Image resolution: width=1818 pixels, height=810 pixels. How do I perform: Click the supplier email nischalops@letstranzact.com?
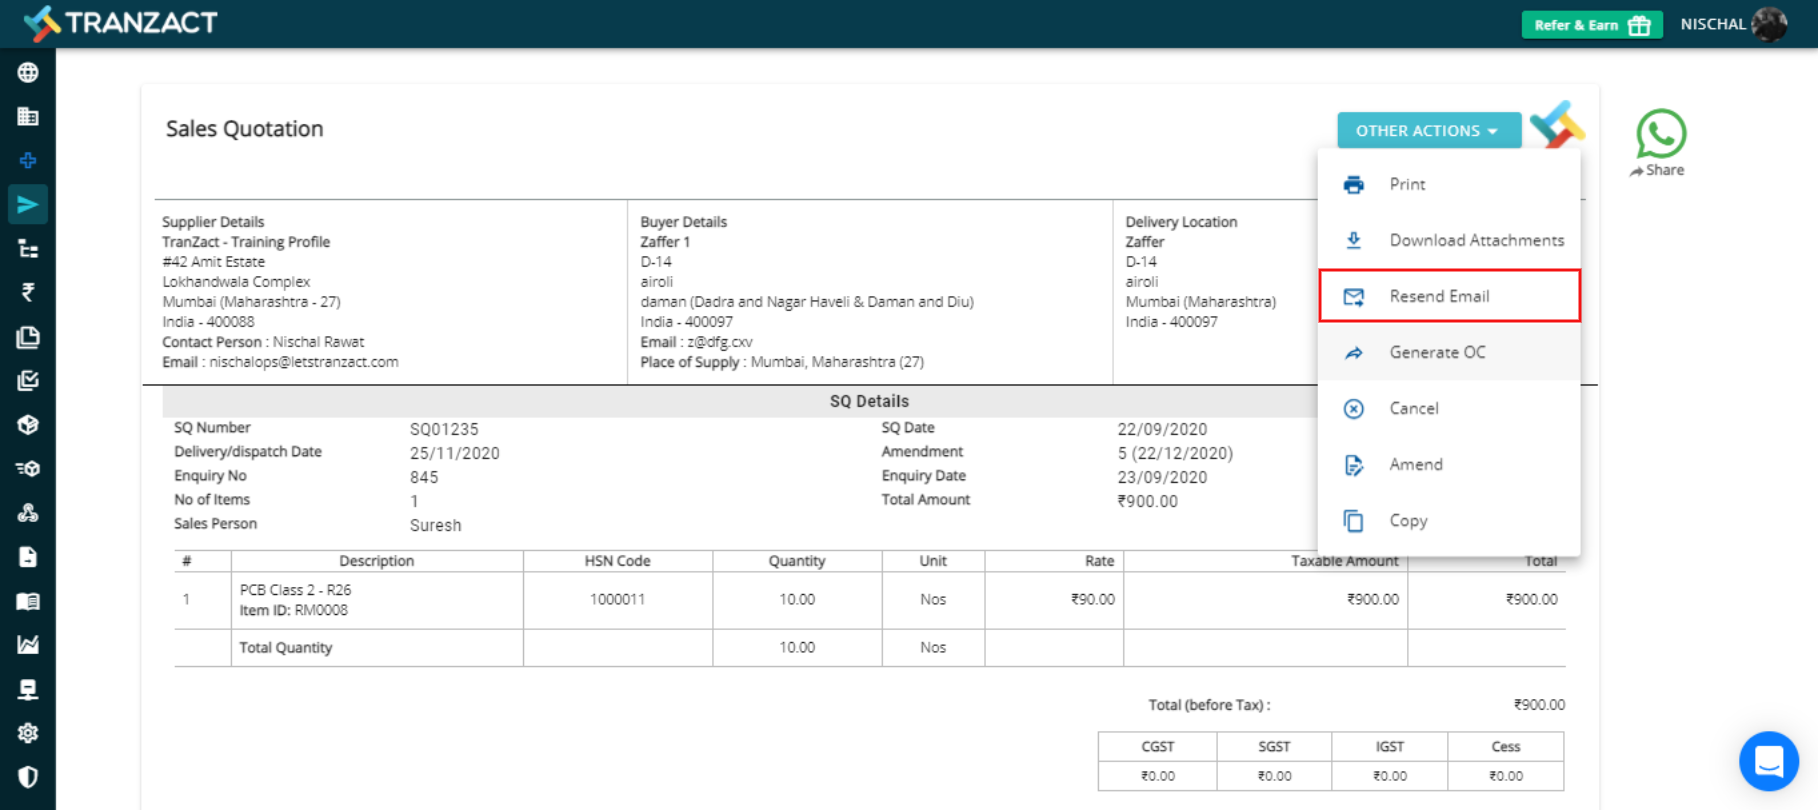coord(304,362)
